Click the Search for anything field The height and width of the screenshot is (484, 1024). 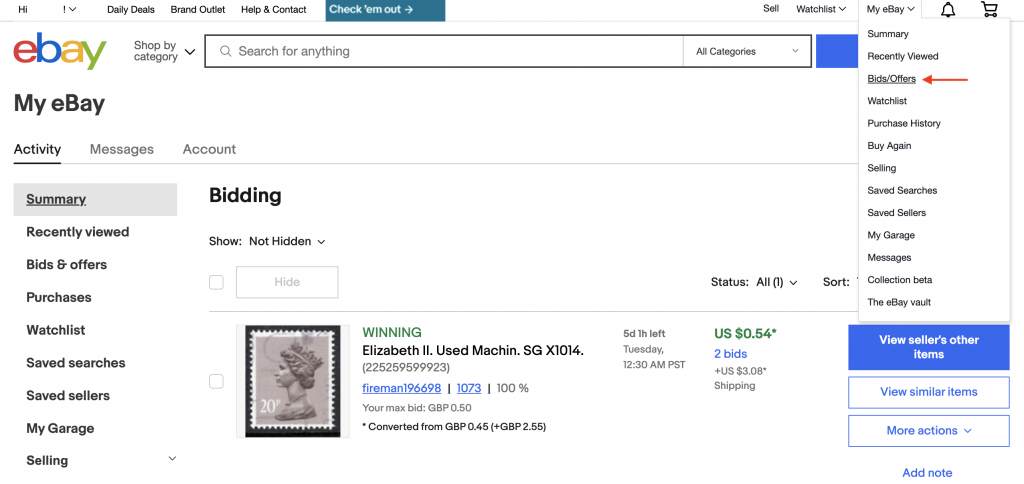pyautogui.click(x=450, y=51)
